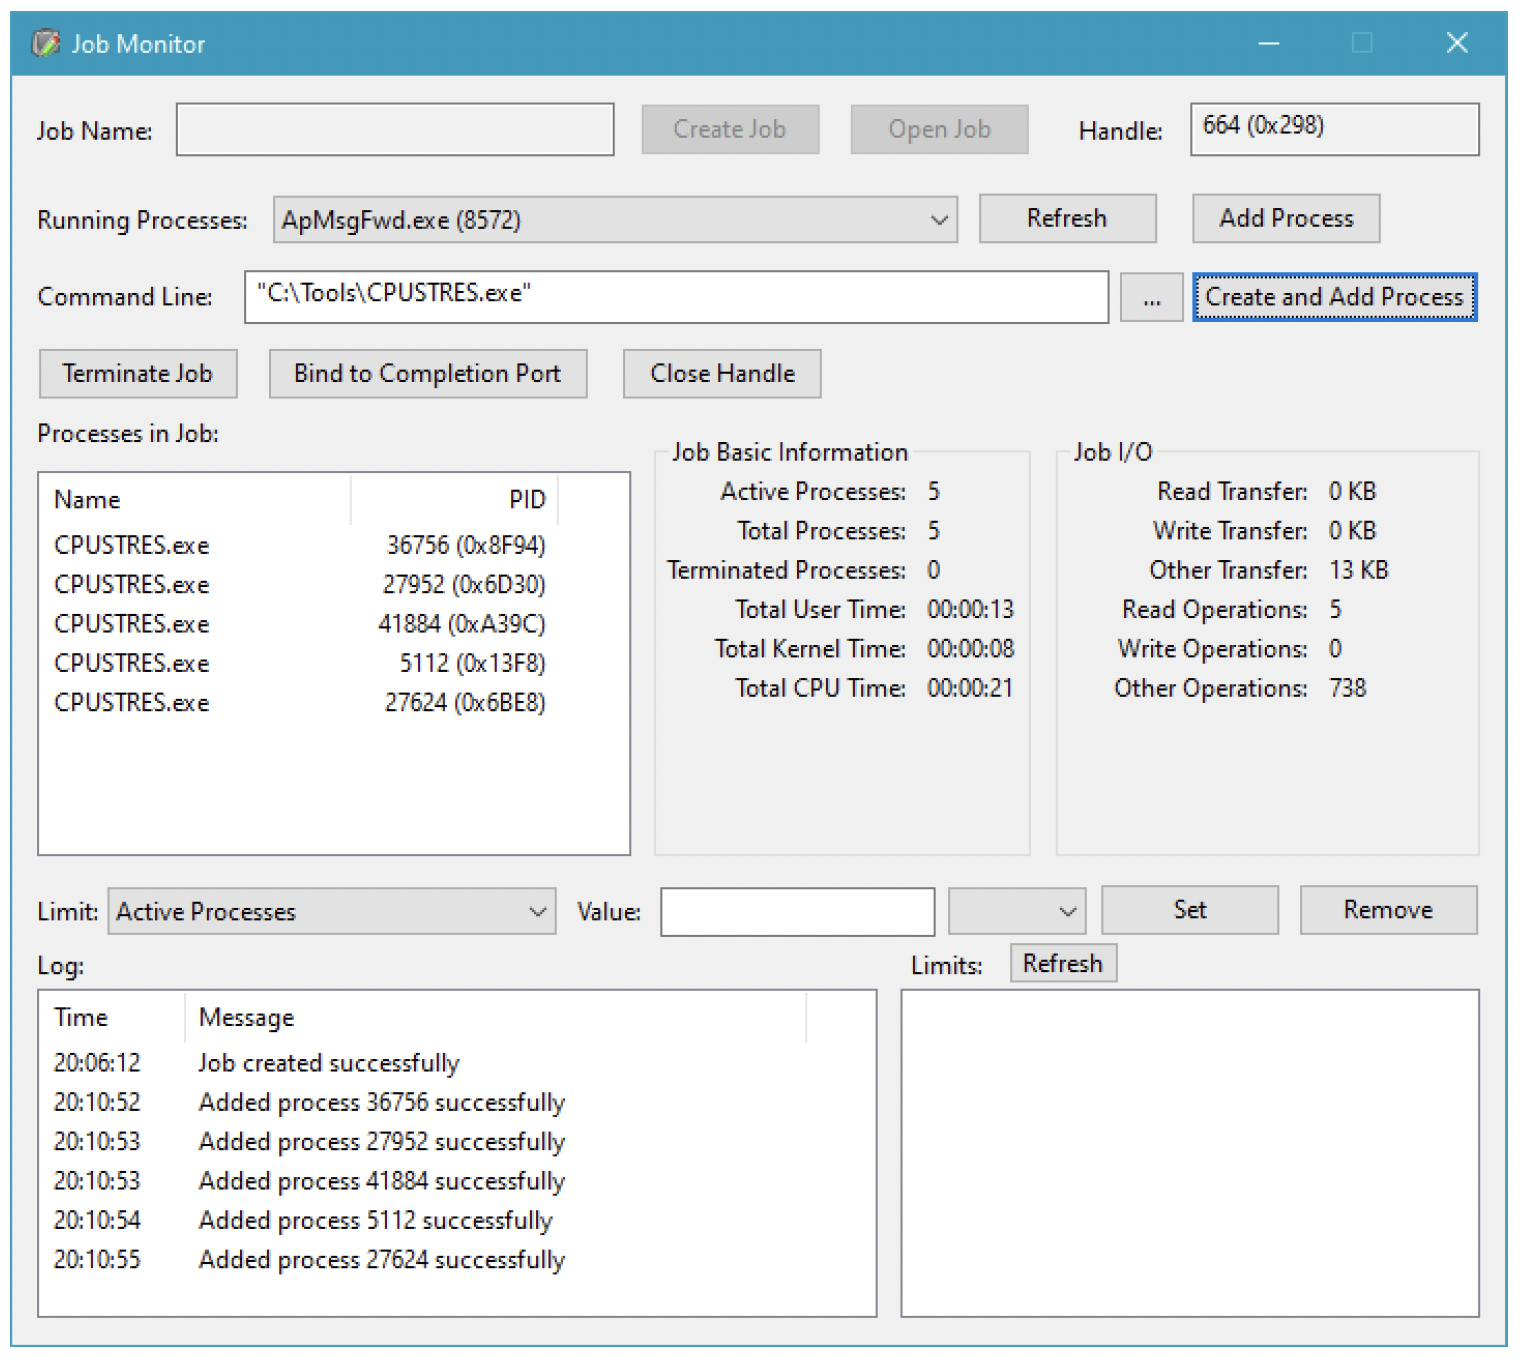Click Bind to Completion Port
Viewport: 1520px width, 1360px height.
point(427,374)
